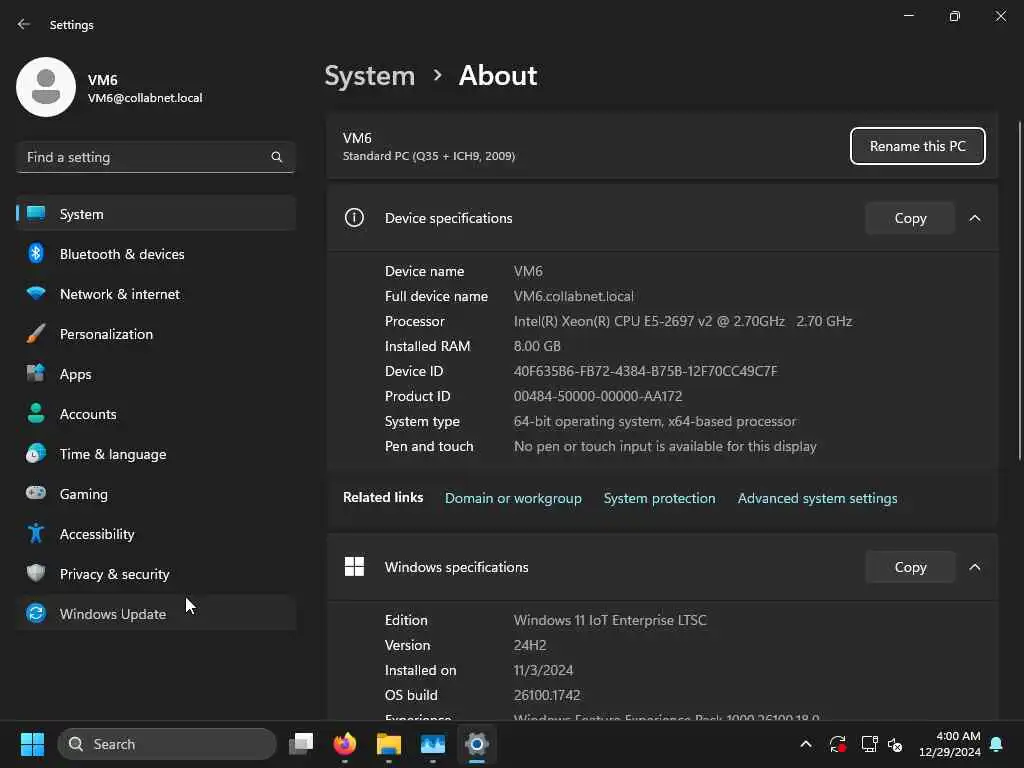1024x768 pixels.
Task: Click the Time & language clock icon
Action: pos(36,453)
